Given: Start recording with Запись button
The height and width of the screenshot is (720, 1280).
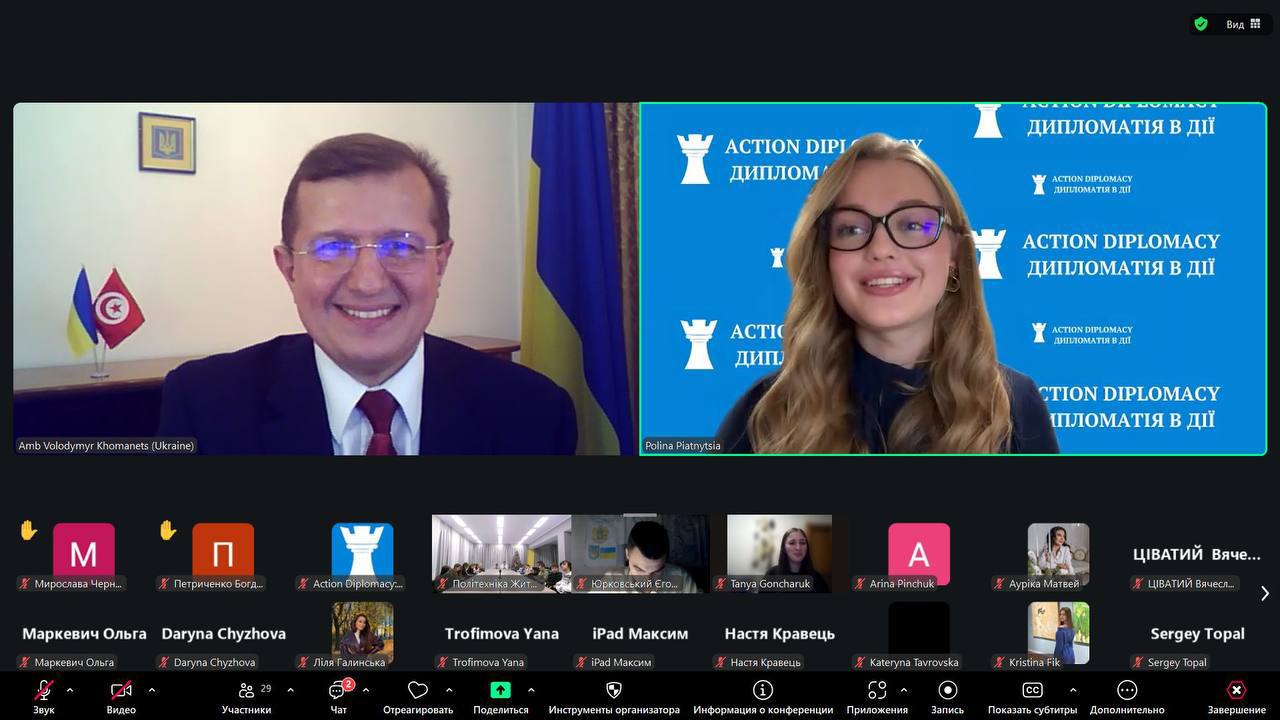Looking at the screenshot, I should coord(947,691).
